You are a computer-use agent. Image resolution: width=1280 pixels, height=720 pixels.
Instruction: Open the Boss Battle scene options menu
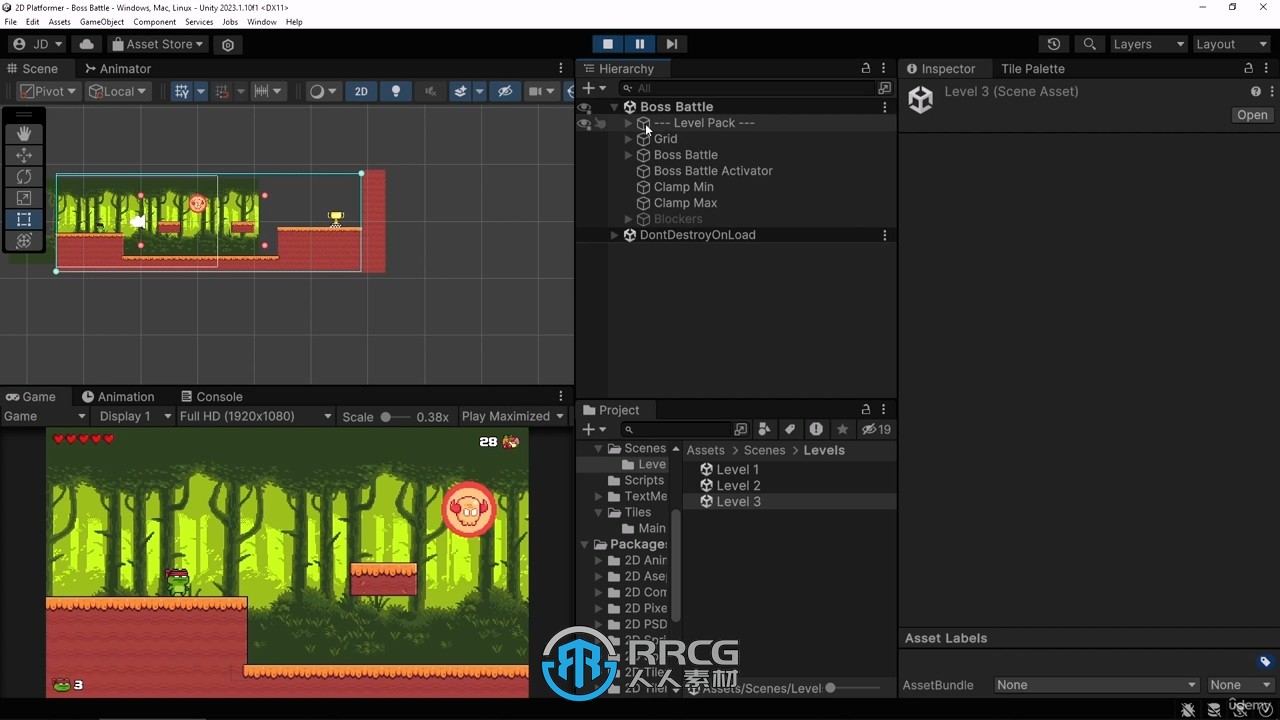[x=884, y=107]
